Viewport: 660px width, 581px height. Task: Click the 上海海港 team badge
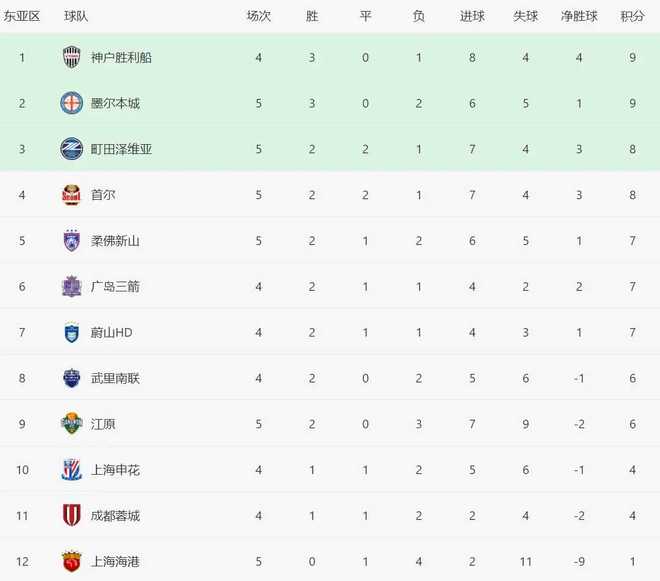pos(71,561)
